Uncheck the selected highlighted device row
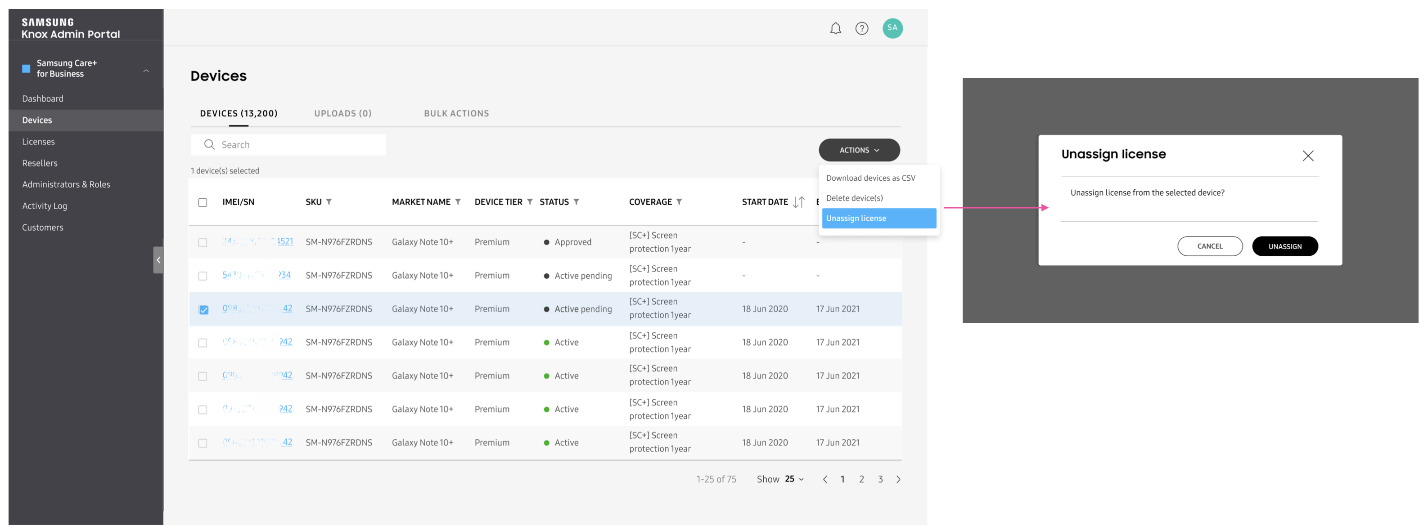The height and width of the screenshot is (531, 1428). tap(203, 309)
